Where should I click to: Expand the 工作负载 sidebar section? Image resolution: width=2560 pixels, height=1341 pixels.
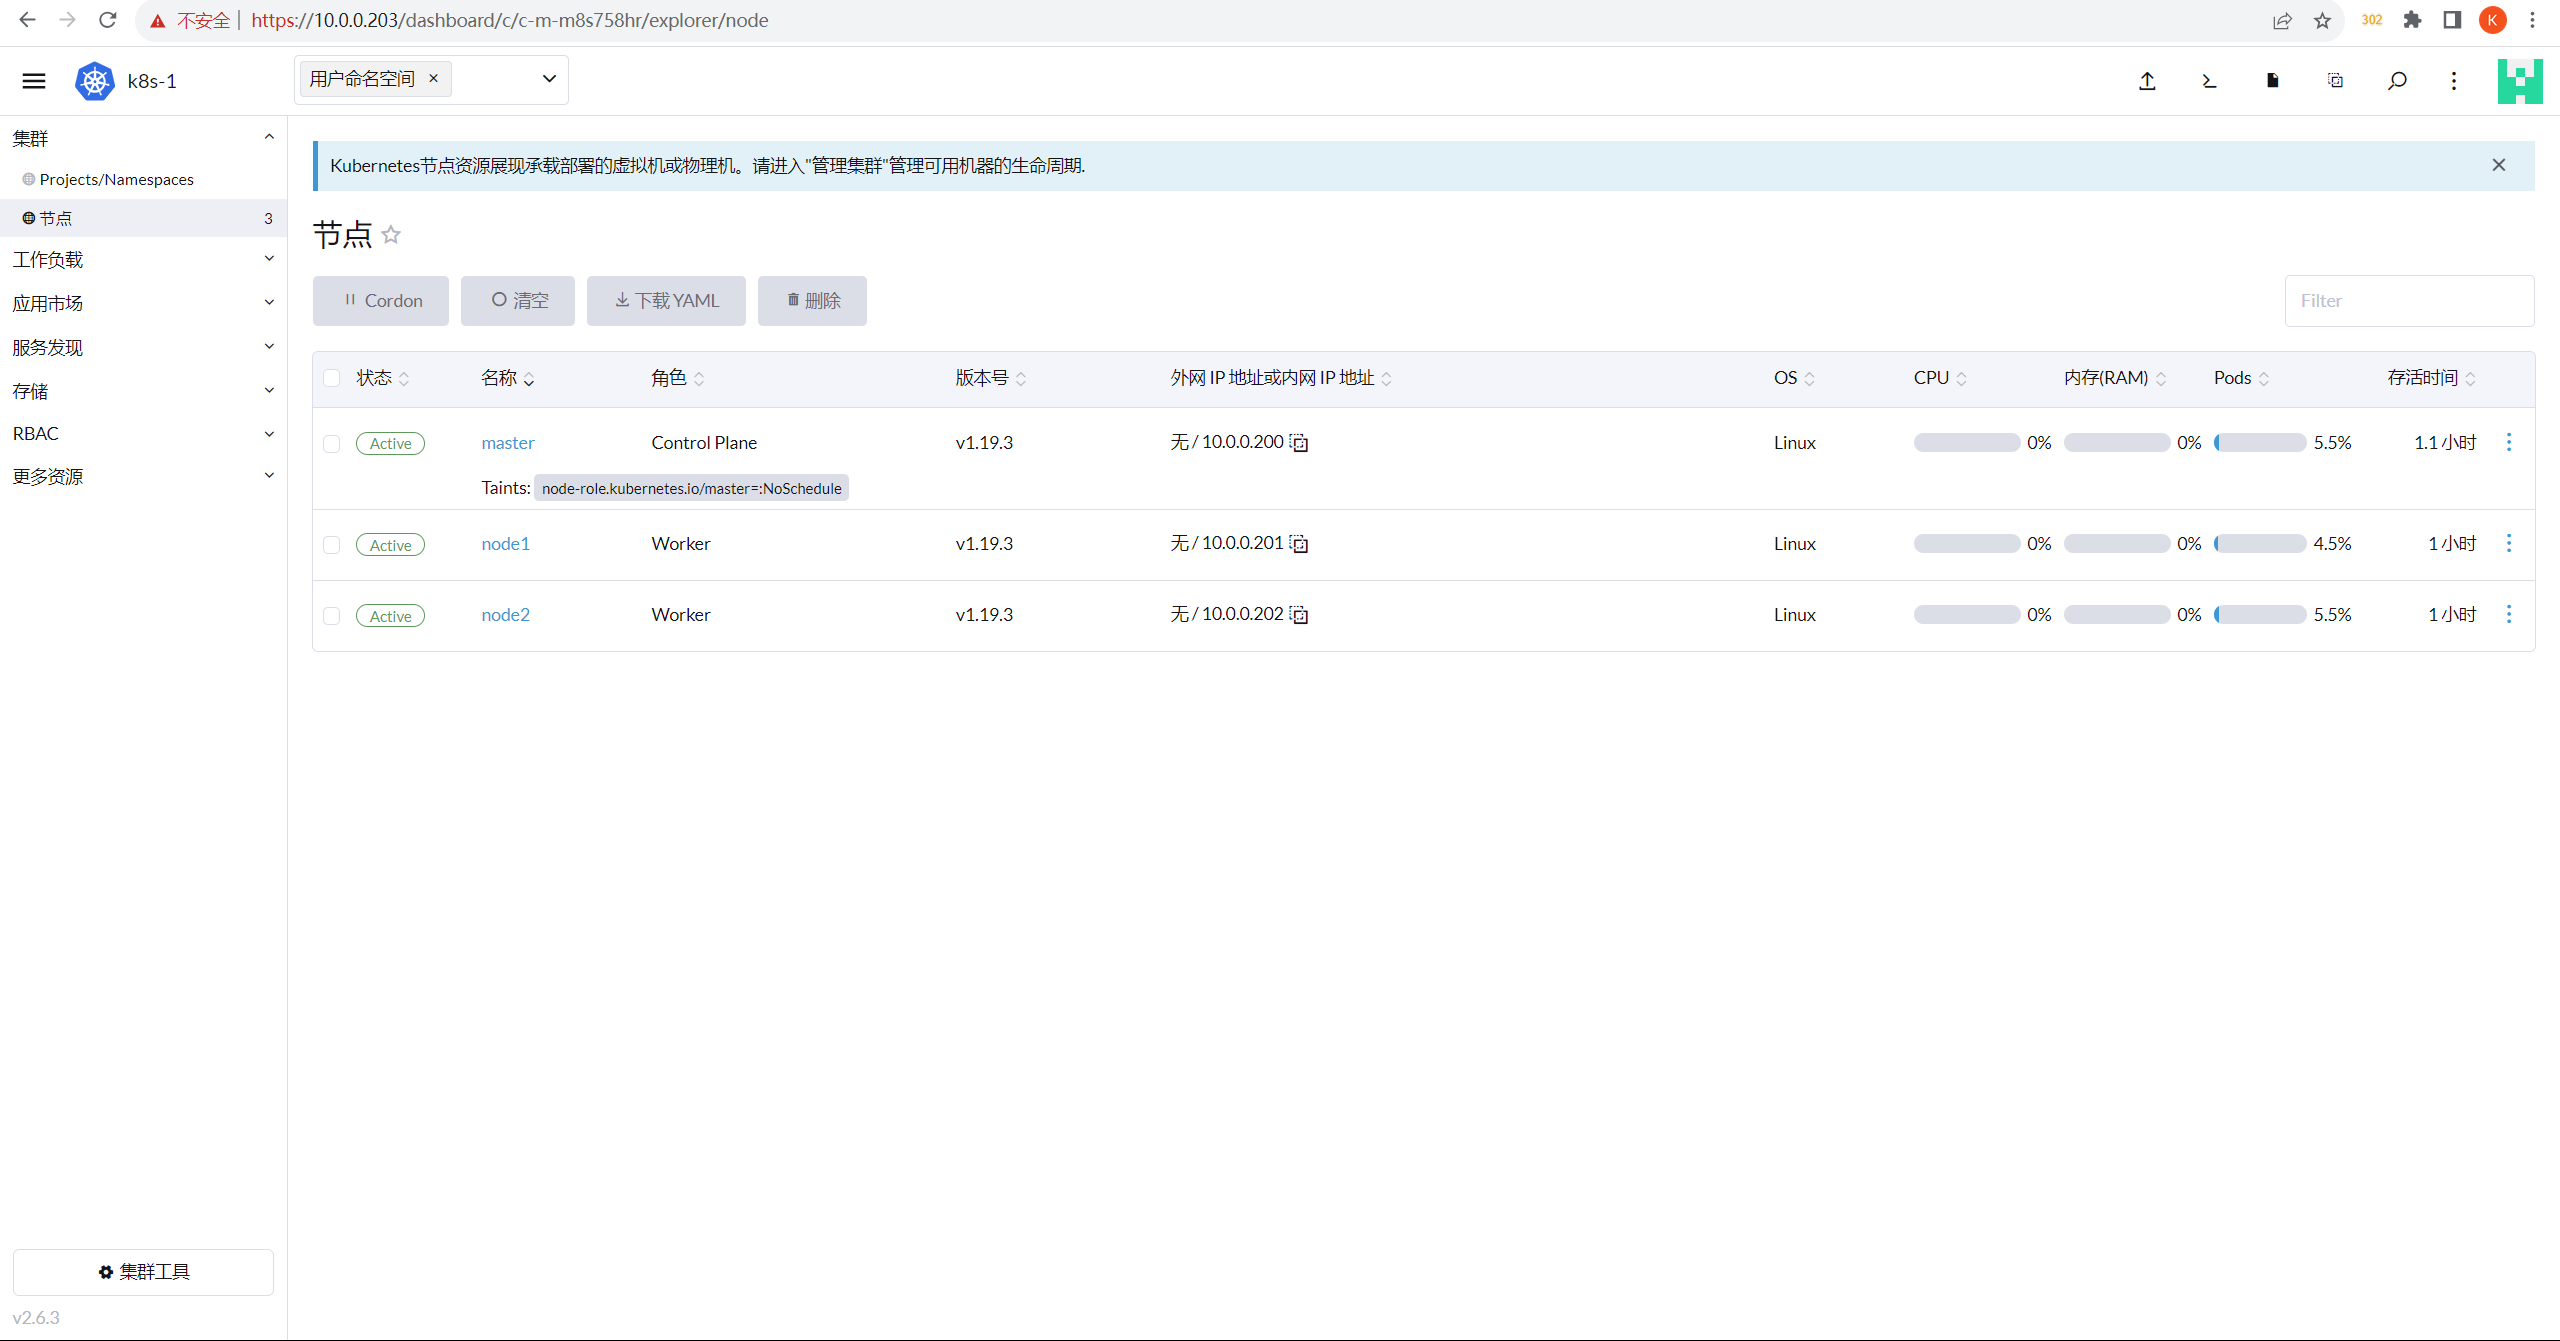pos(269,259)
